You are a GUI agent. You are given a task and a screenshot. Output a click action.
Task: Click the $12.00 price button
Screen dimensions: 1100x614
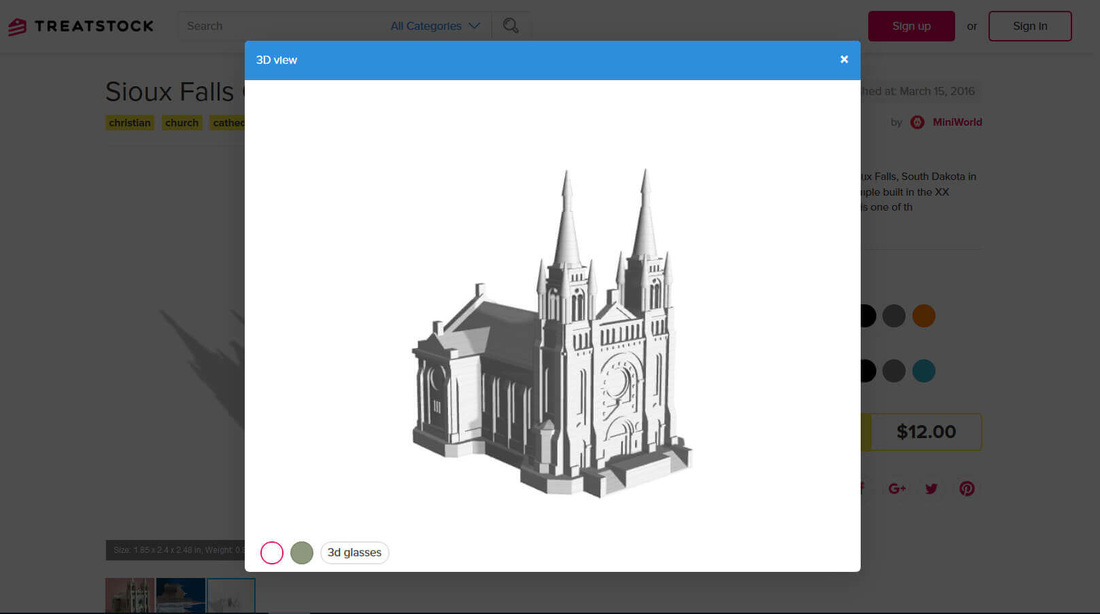(x=926, y=431)
